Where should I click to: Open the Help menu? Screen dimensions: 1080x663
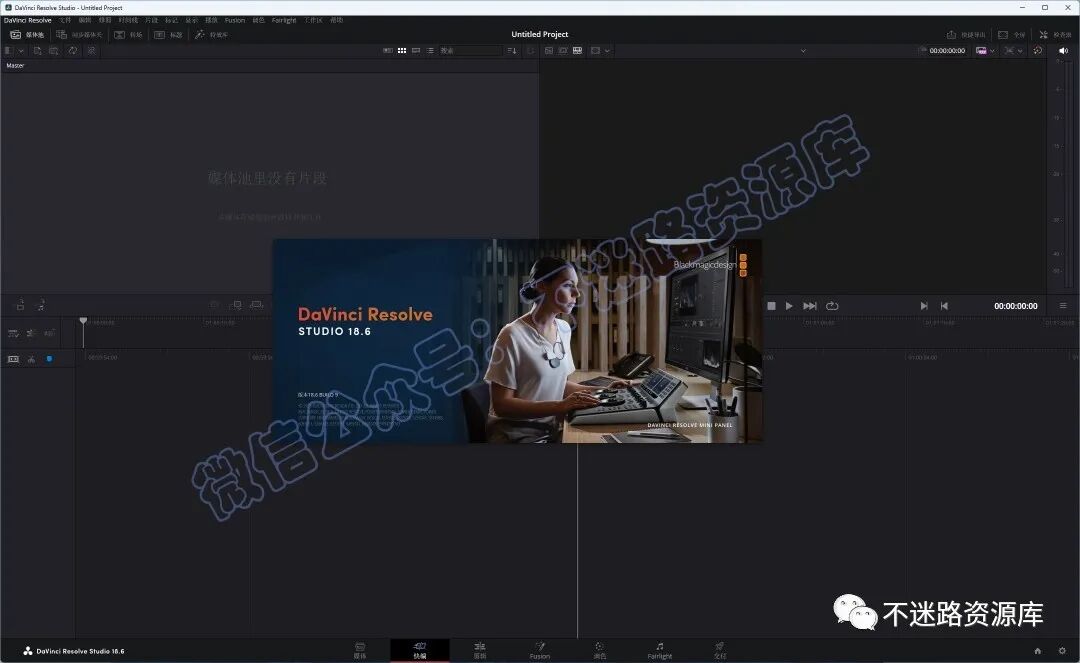(x=336, y=21)
